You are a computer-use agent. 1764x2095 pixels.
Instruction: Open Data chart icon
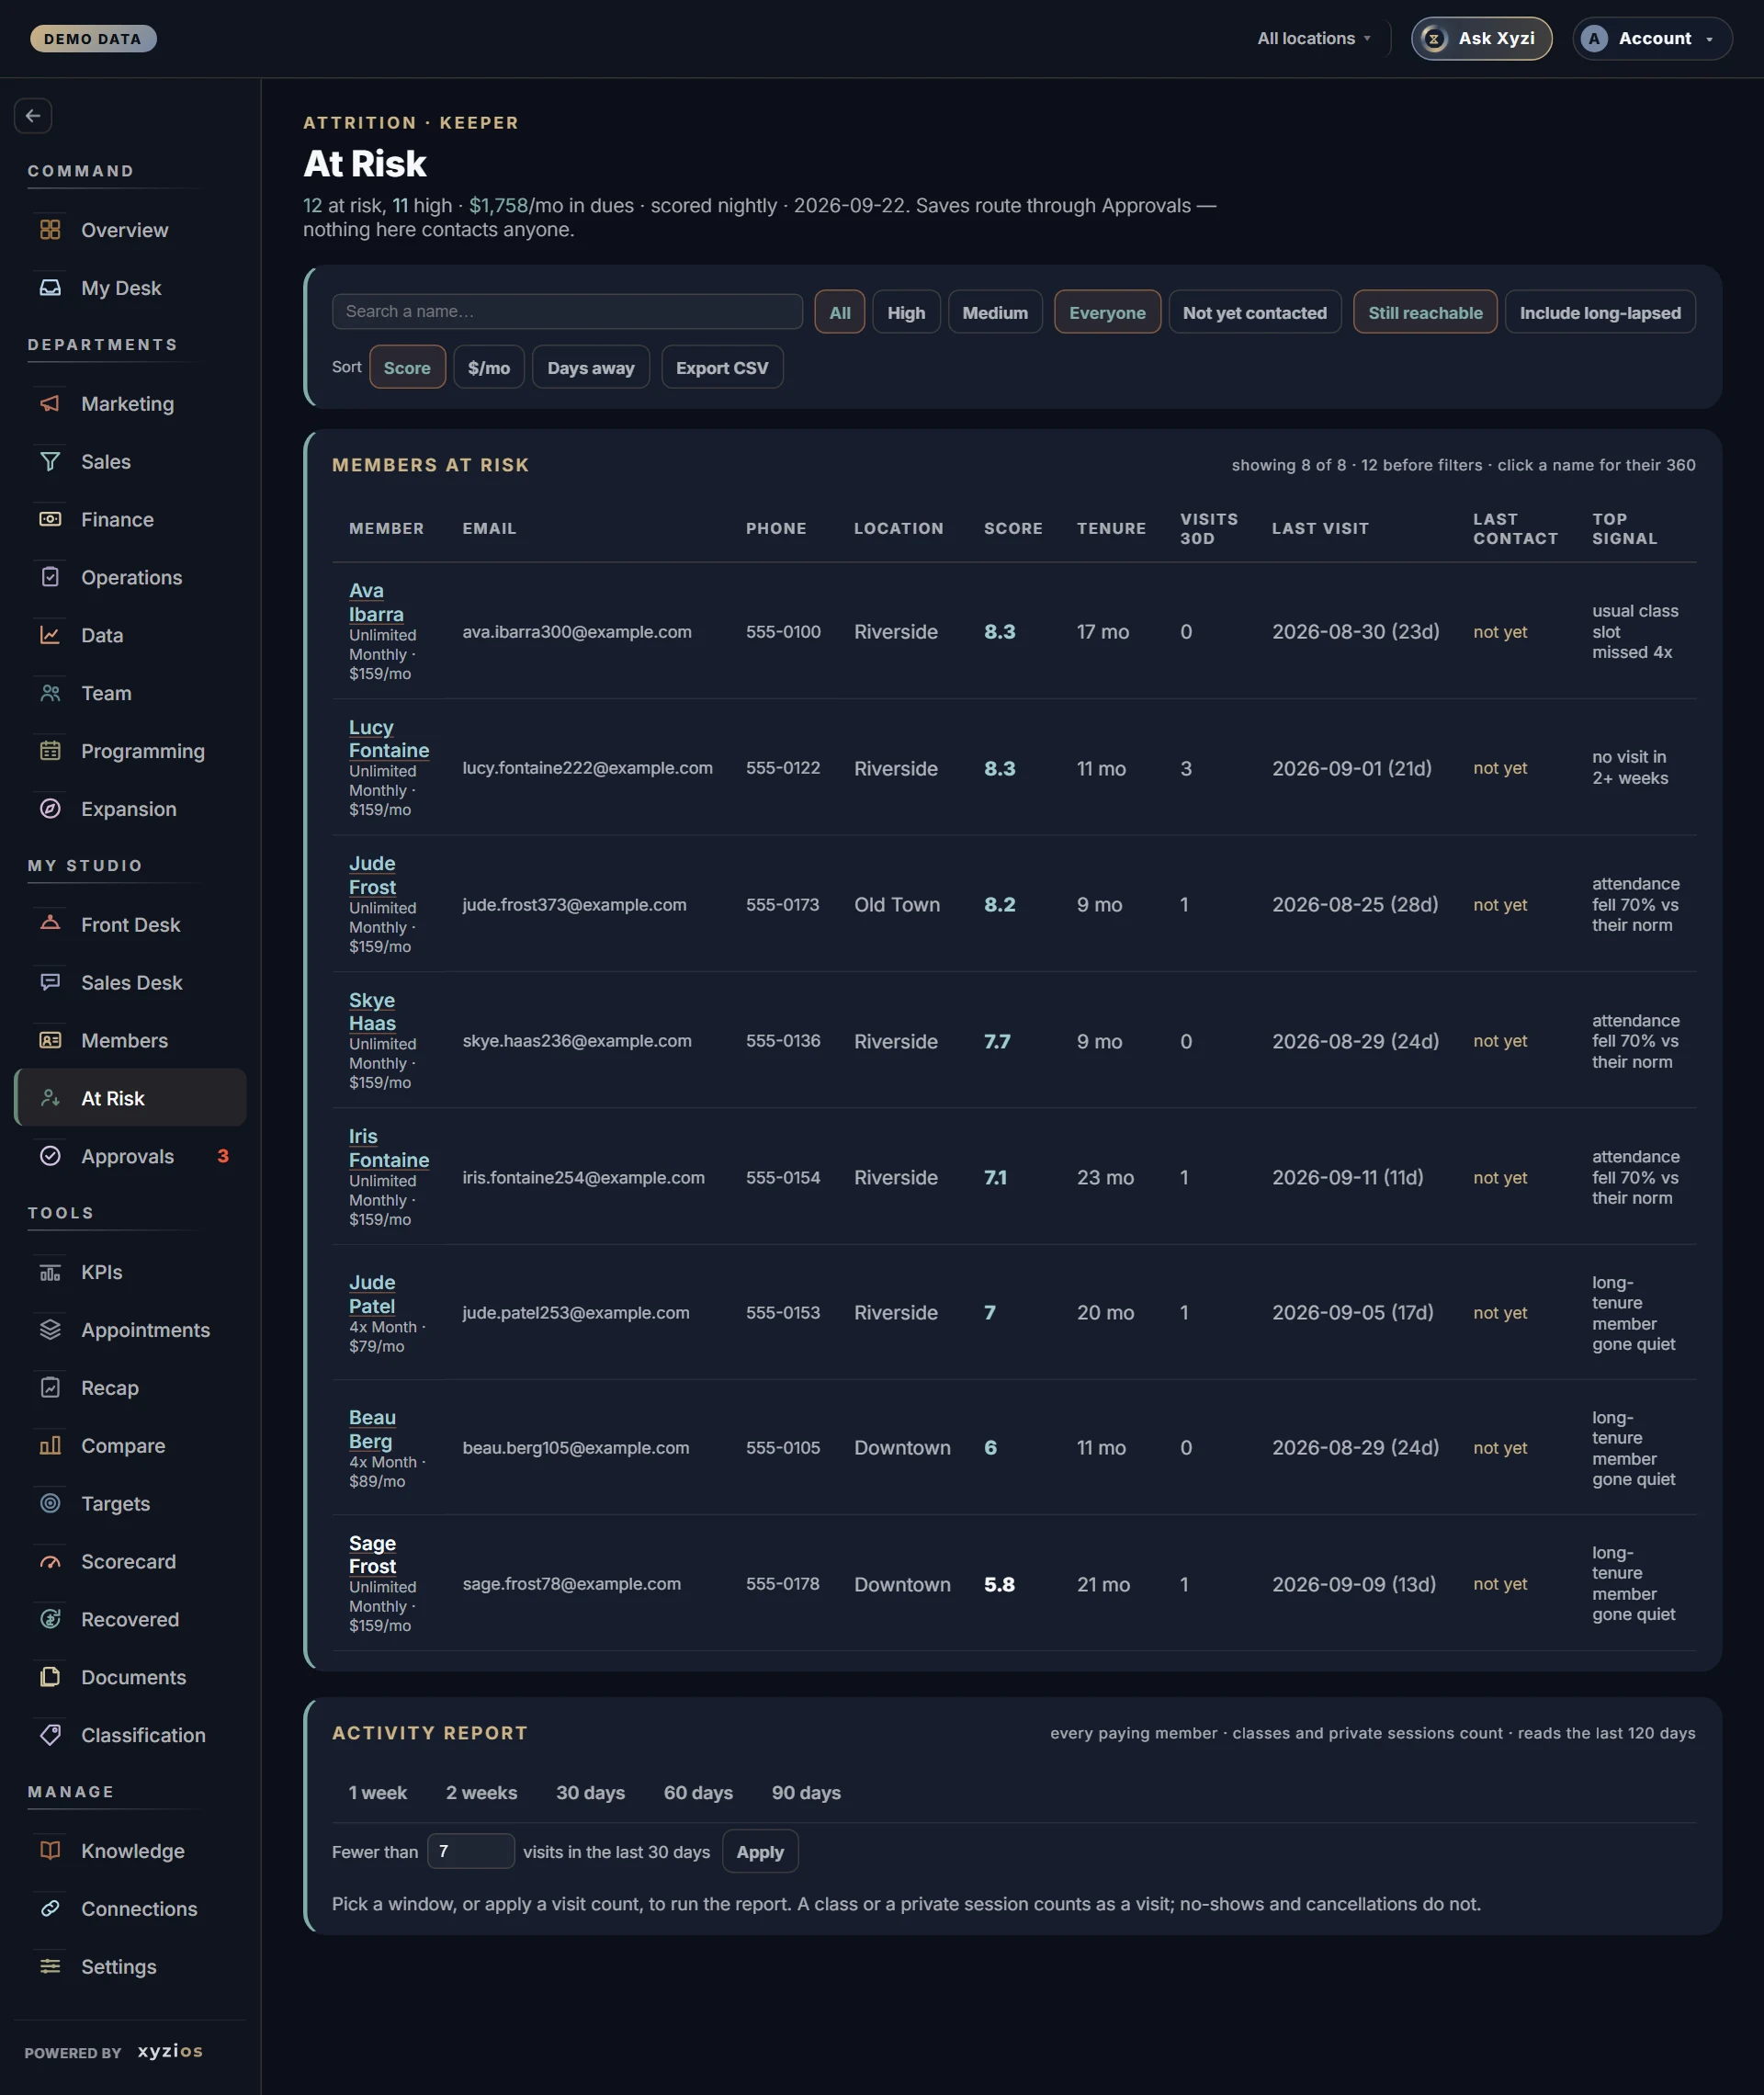pyautogui.click(x=50, y=636)
